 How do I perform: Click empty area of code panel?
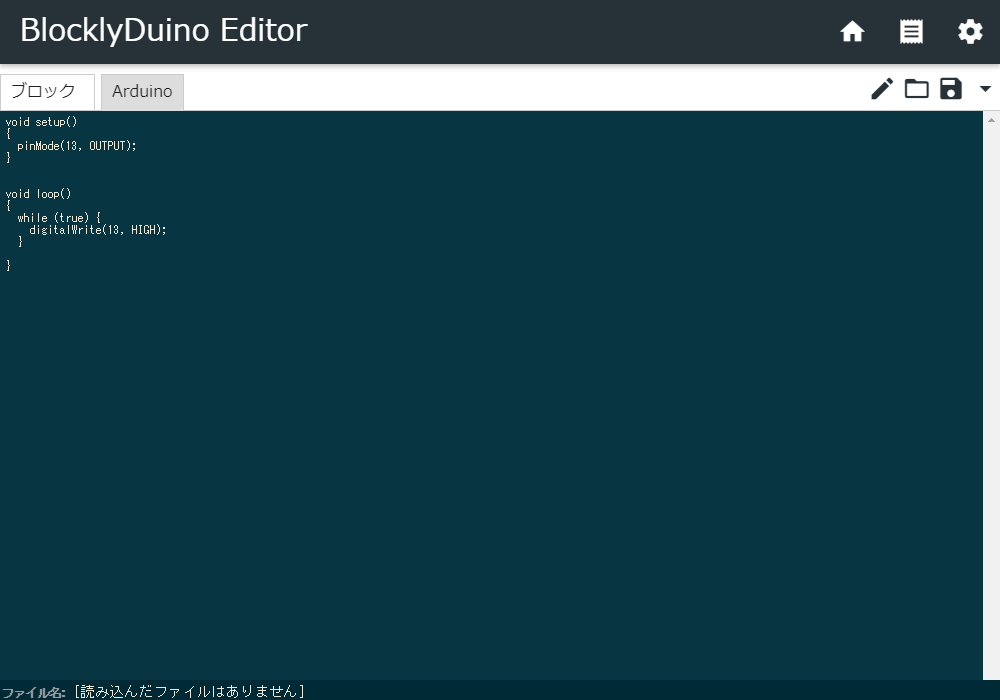[x=500, y=450]
